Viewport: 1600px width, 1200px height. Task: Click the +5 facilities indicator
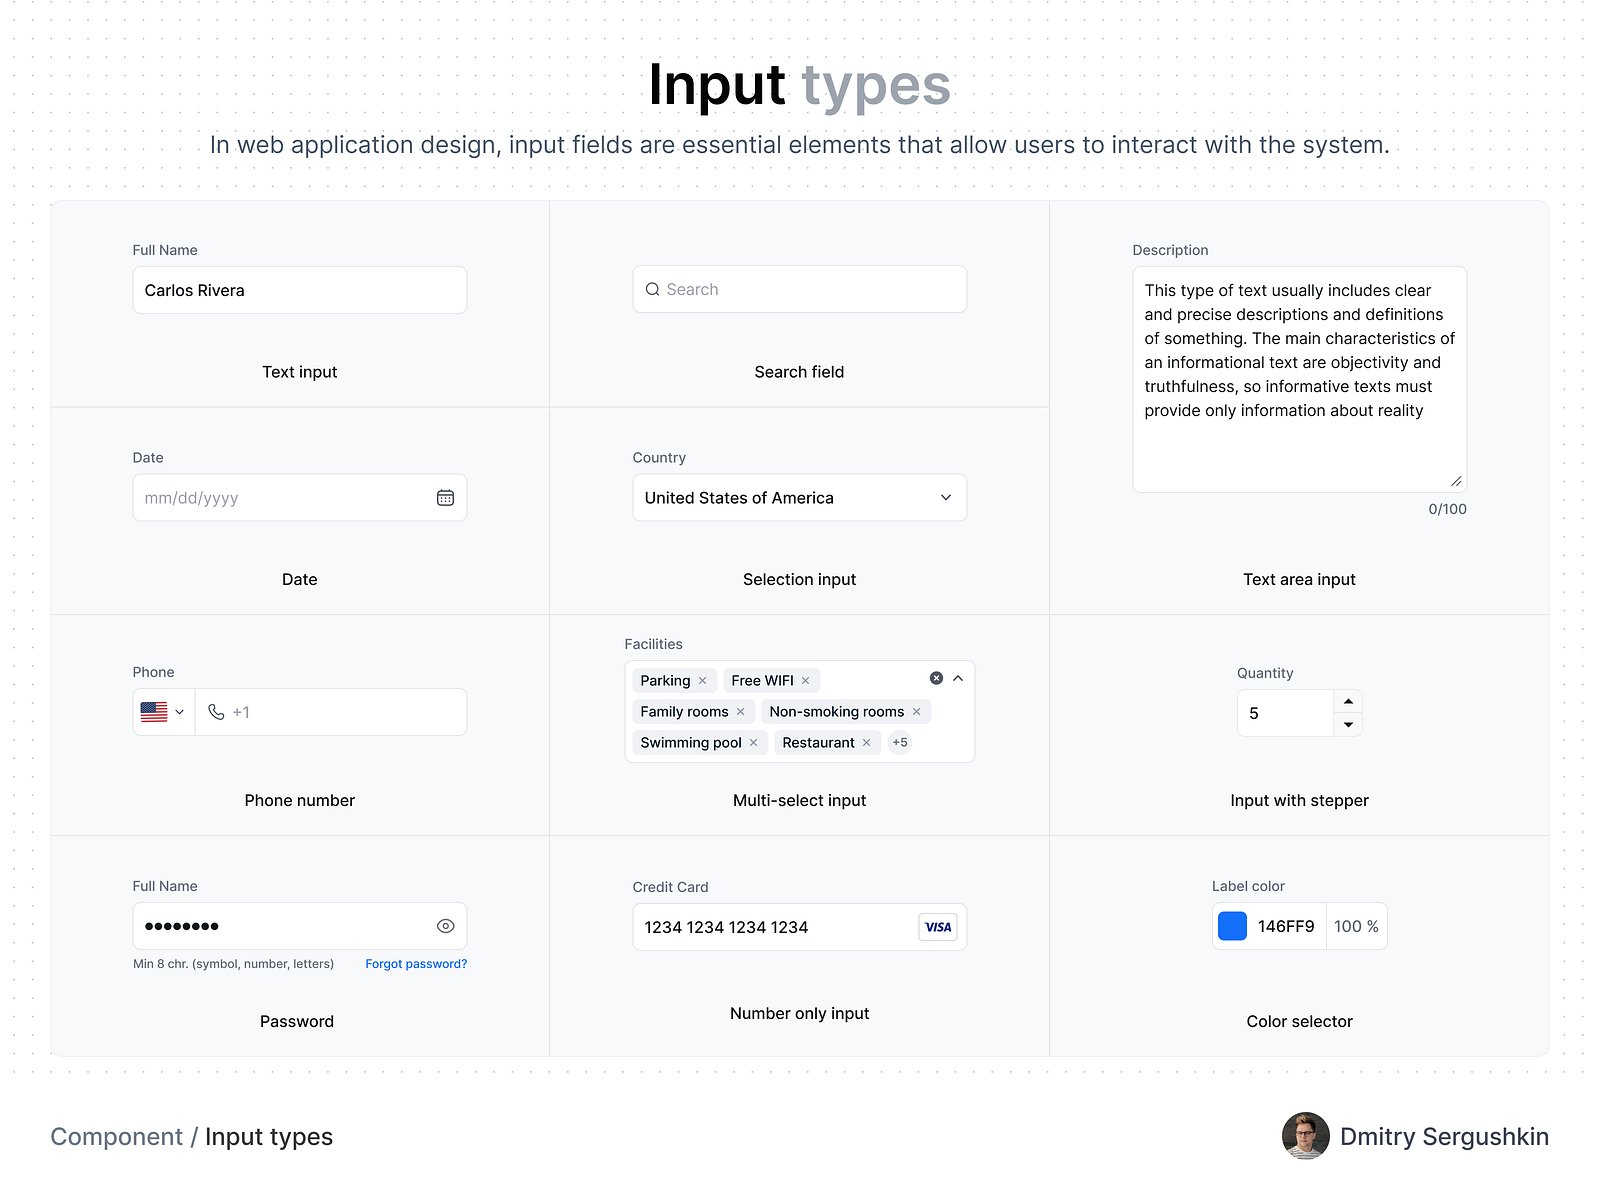(x=899, y=742)
